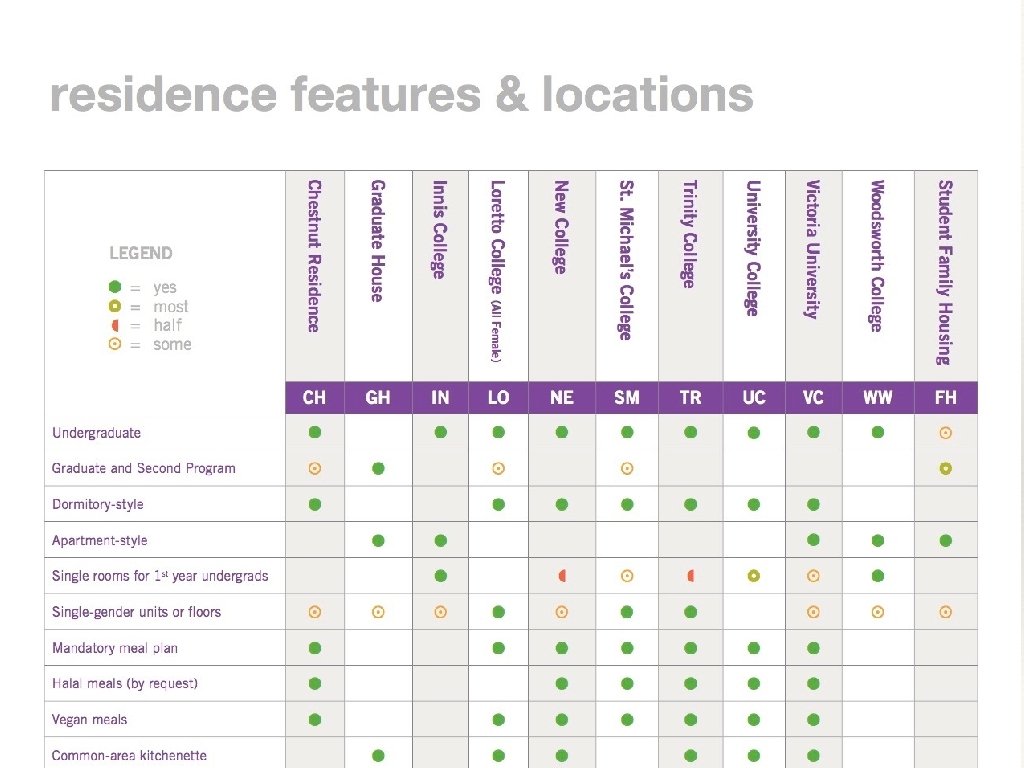Click the LEGEND heading
The width and height of the screenshot is (1024, 768).
coord(141,253)
